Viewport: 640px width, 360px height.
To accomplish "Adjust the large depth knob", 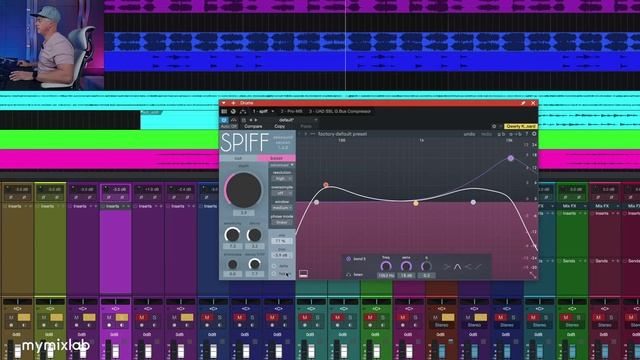I will tap(244, 190).
